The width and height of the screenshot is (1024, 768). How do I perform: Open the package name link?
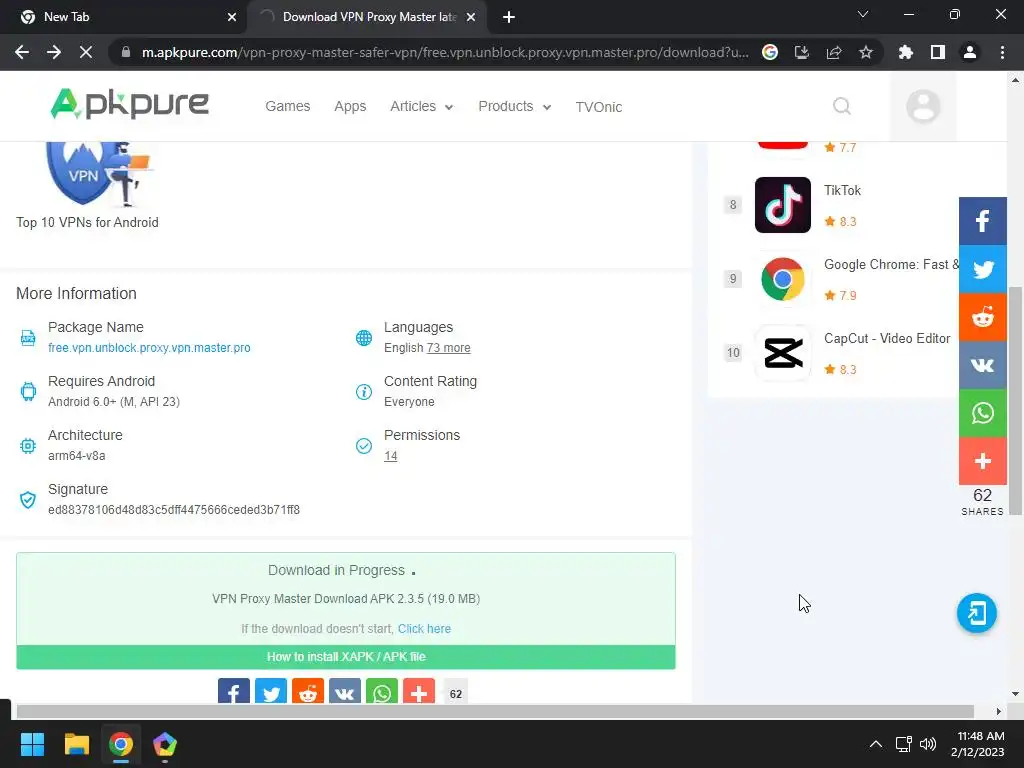click(x=149, y=347)
